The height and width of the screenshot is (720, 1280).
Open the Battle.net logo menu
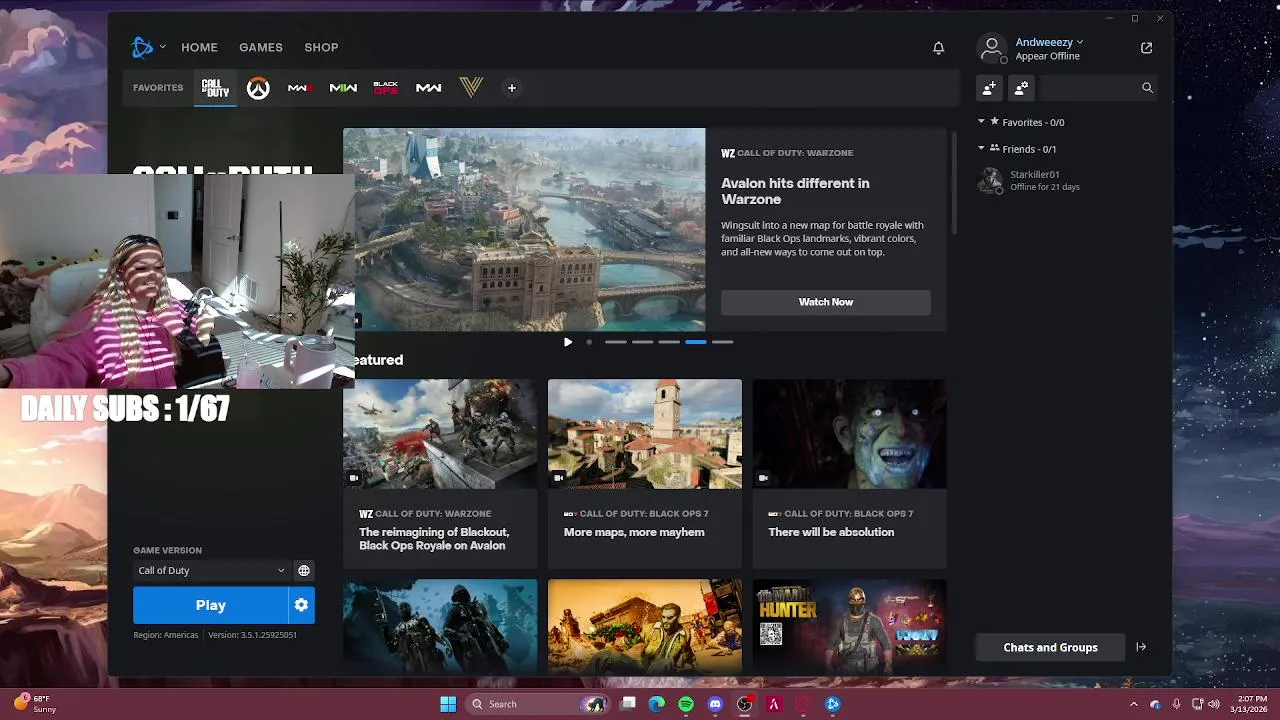pos(142,47)
